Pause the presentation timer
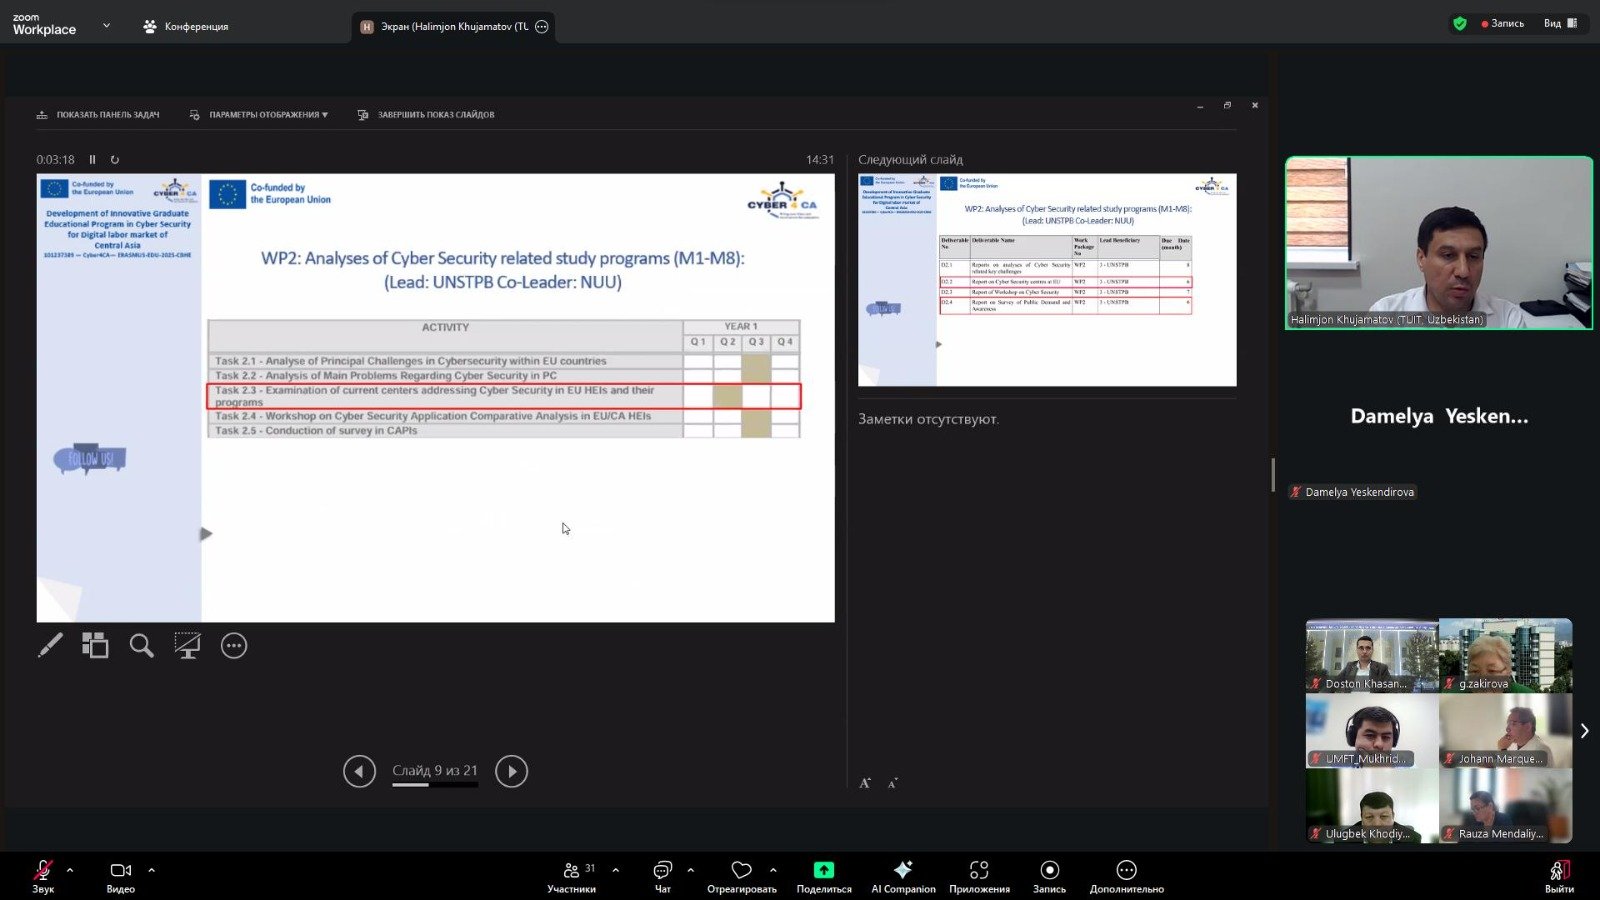Screen dimensions: 1600x900 93,160
